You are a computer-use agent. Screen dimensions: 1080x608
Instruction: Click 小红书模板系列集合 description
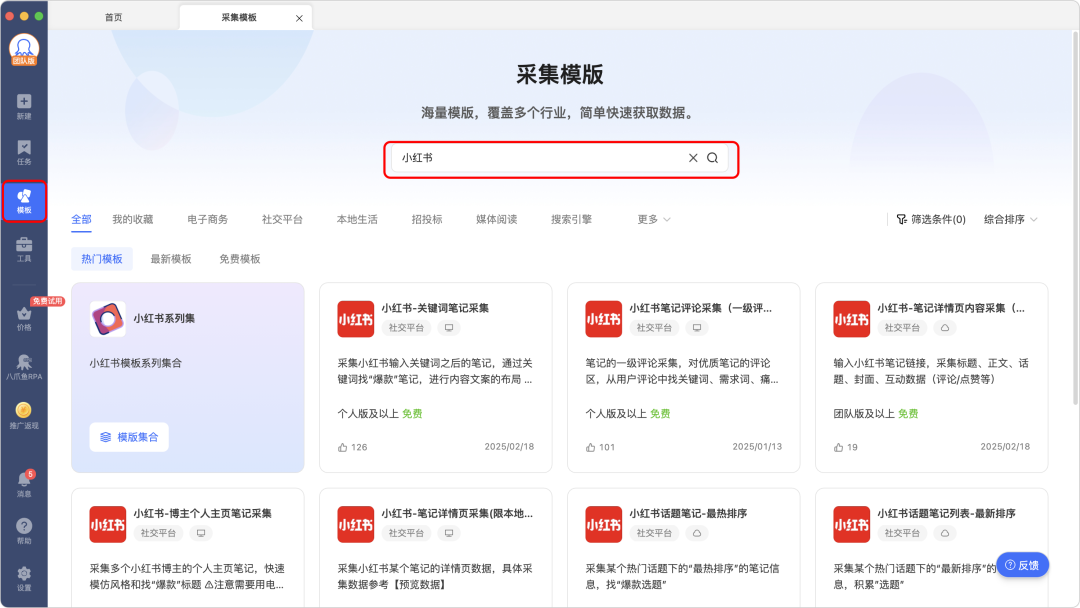point(136,363)
